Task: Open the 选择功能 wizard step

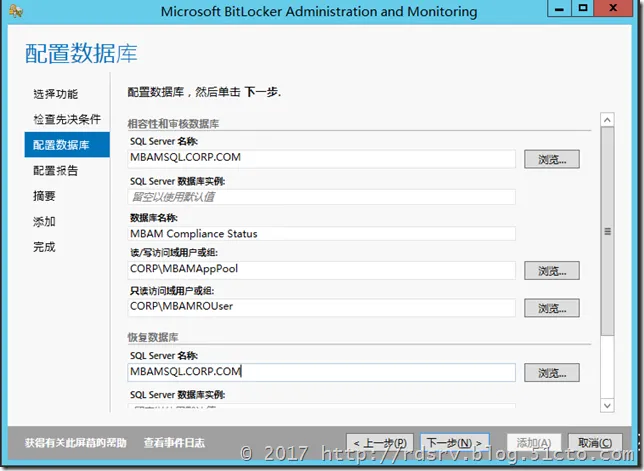Action: (x=55, y=94)
